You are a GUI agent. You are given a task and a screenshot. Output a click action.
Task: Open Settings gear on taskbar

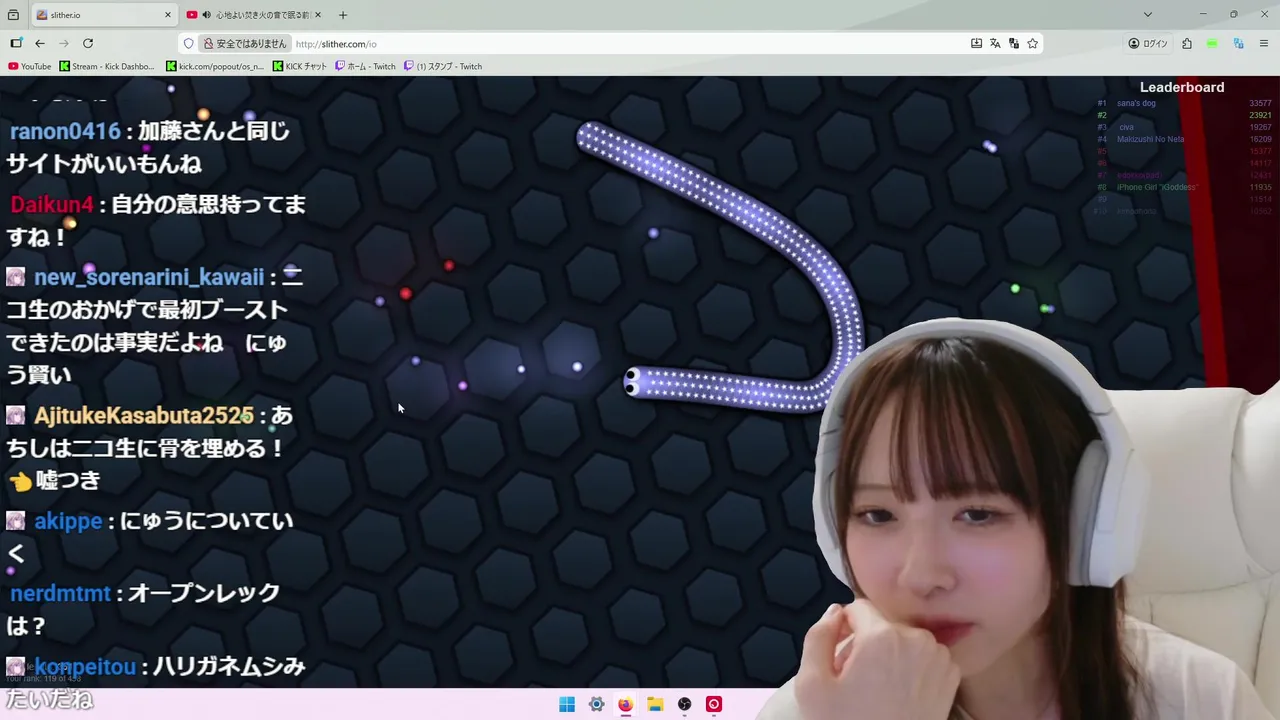[596, 704]
